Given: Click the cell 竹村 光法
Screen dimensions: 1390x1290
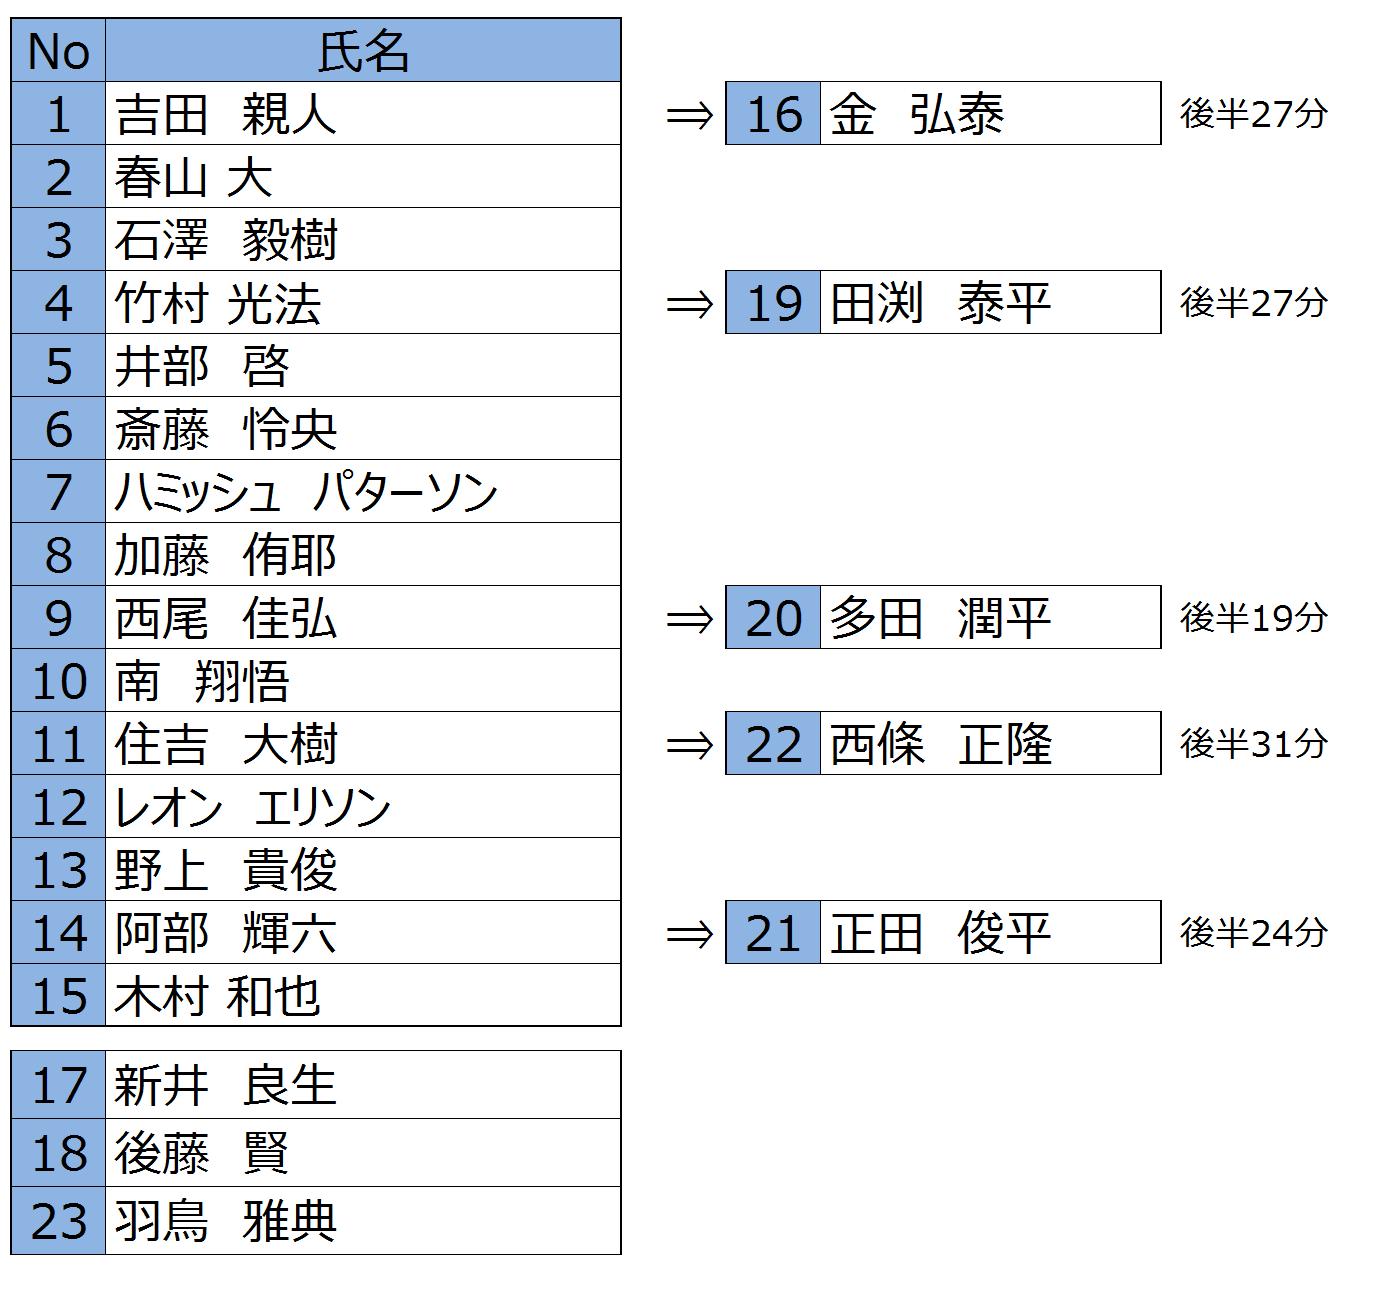Looking at the screenshot, I should coord(362,303).
